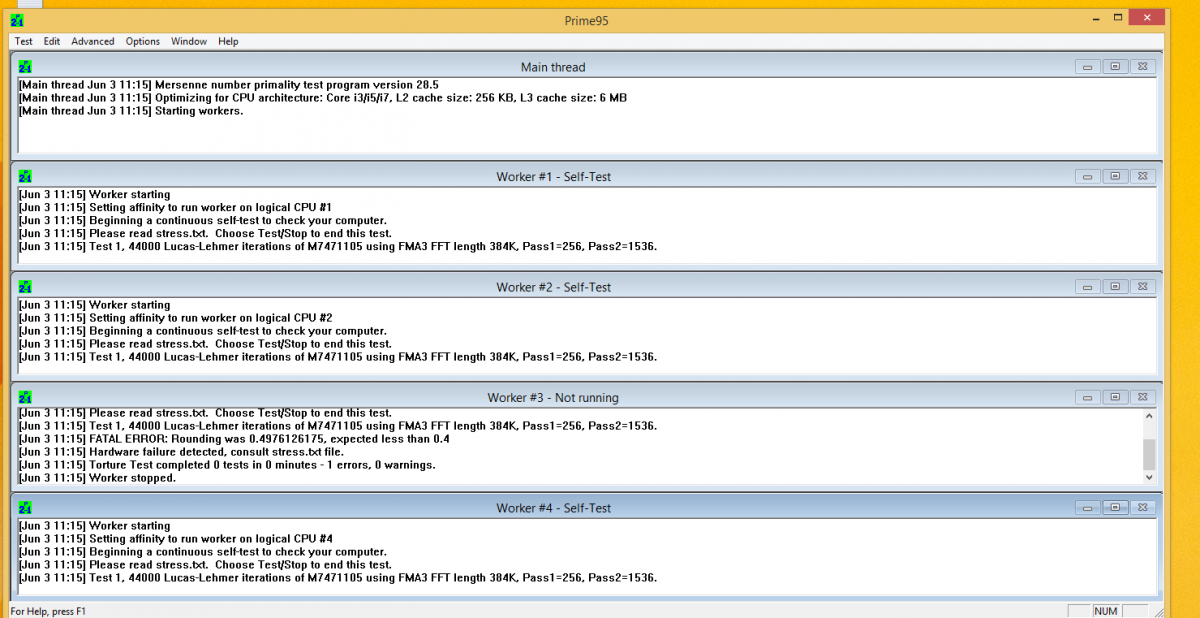
Task: Click the Prime95 application icon in title bar
Action: 17,20
